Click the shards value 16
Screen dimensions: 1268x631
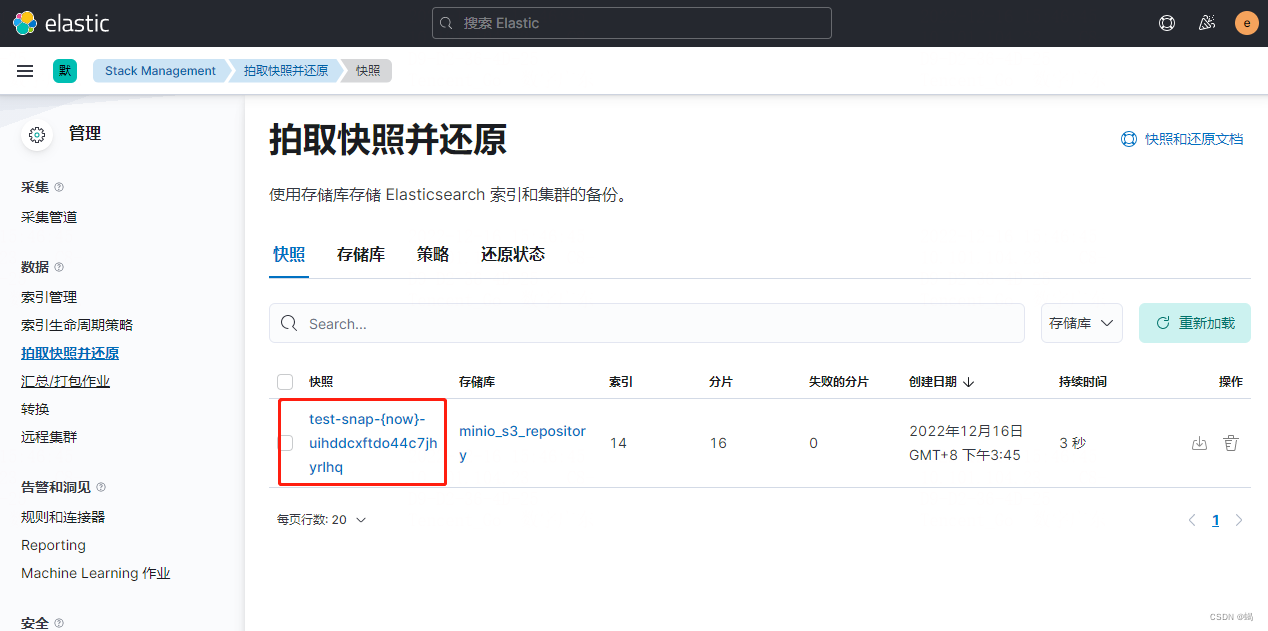718,443
